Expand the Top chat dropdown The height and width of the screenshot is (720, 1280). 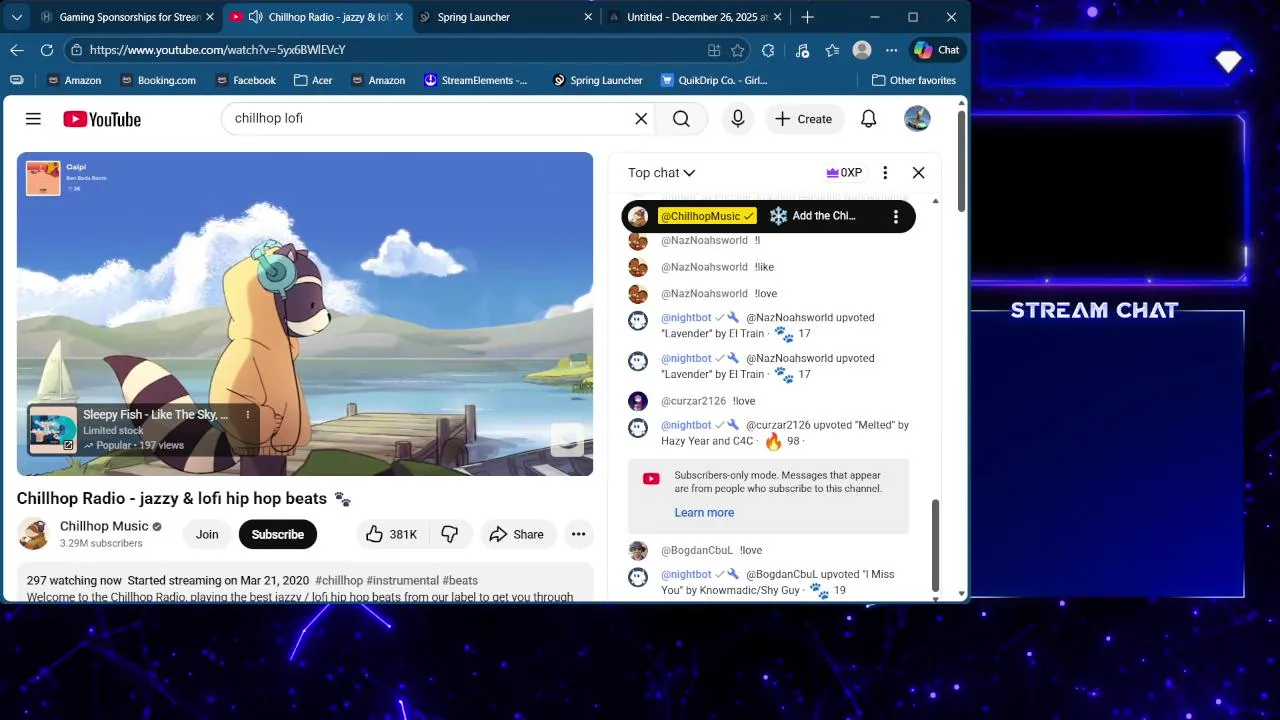tap(661, 173)
